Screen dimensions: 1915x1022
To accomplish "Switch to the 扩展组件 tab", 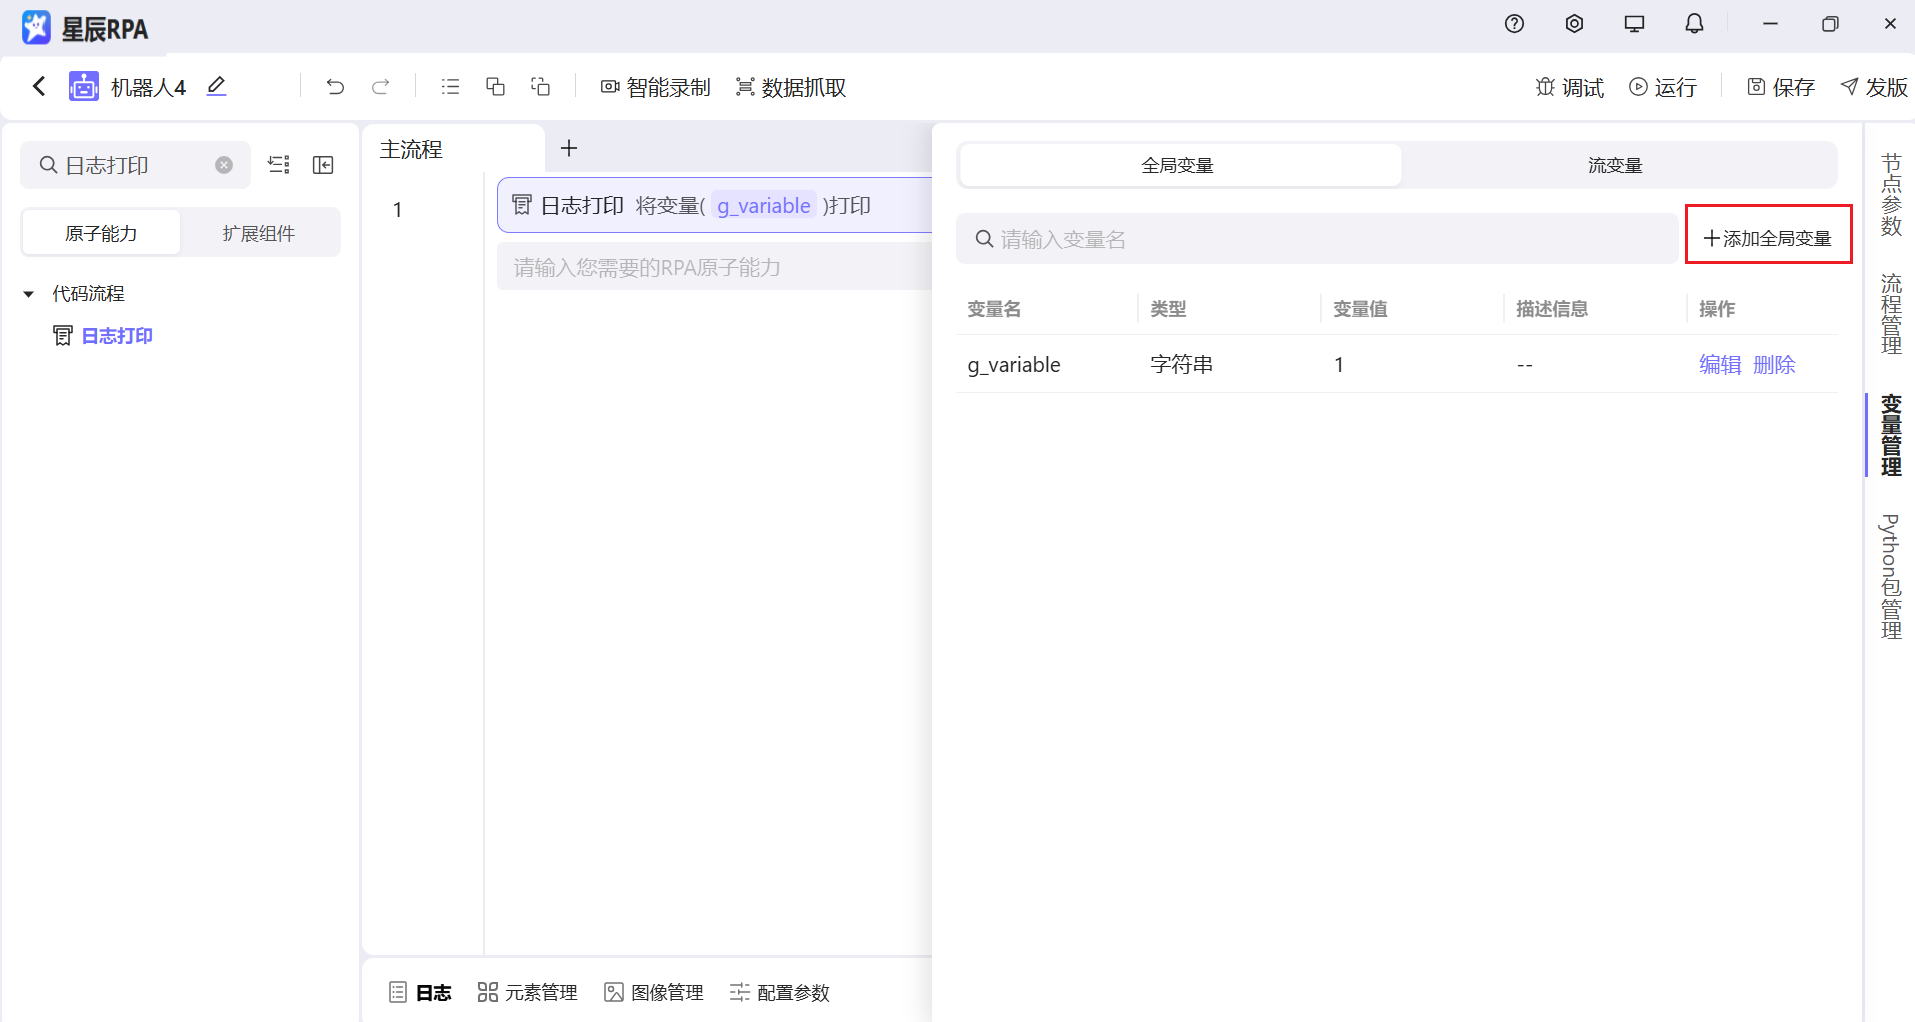I will tap(259, 232).
